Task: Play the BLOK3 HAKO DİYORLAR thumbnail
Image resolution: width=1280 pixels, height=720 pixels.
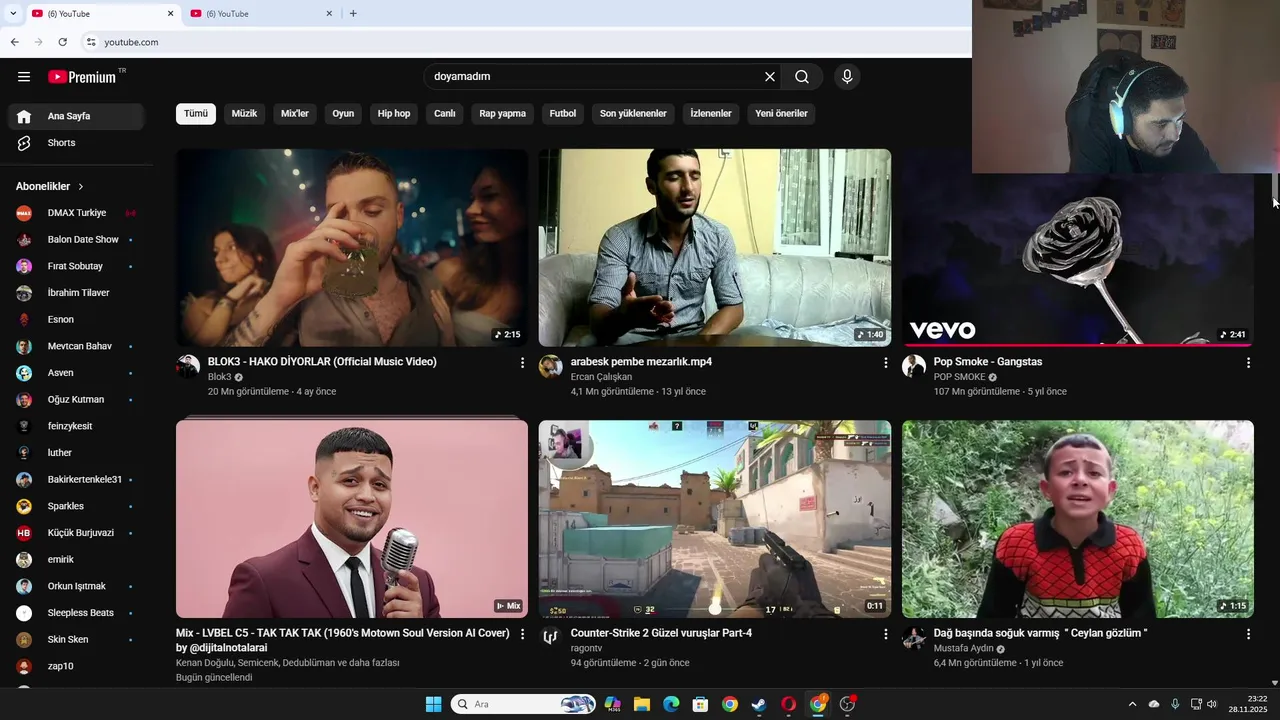Action: (352, 248)
